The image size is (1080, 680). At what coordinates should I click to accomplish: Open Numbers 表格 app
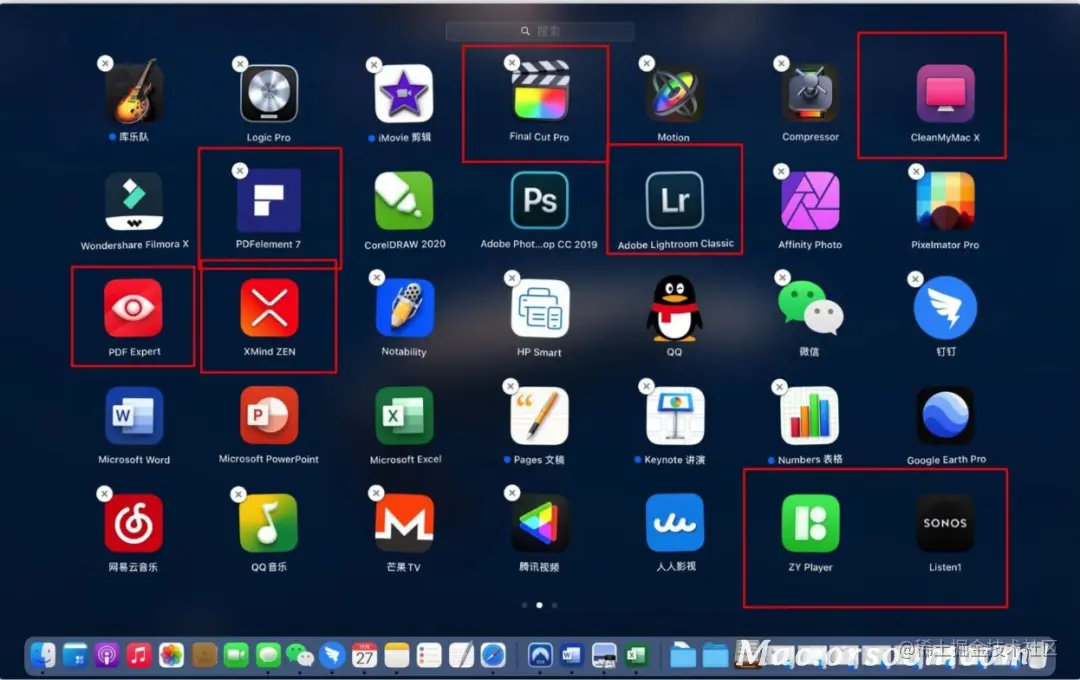(x=810, y=415)
